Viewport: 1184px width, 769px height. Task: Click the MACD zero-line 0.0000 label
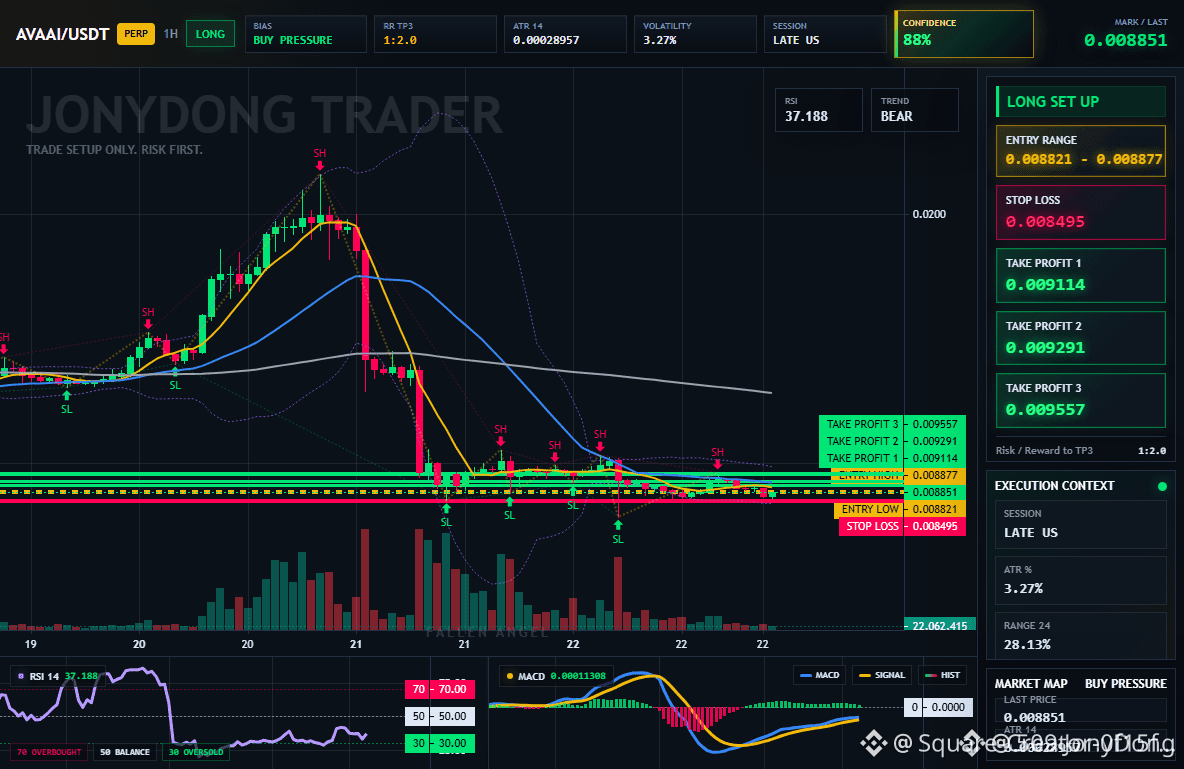tap(937, 707)
